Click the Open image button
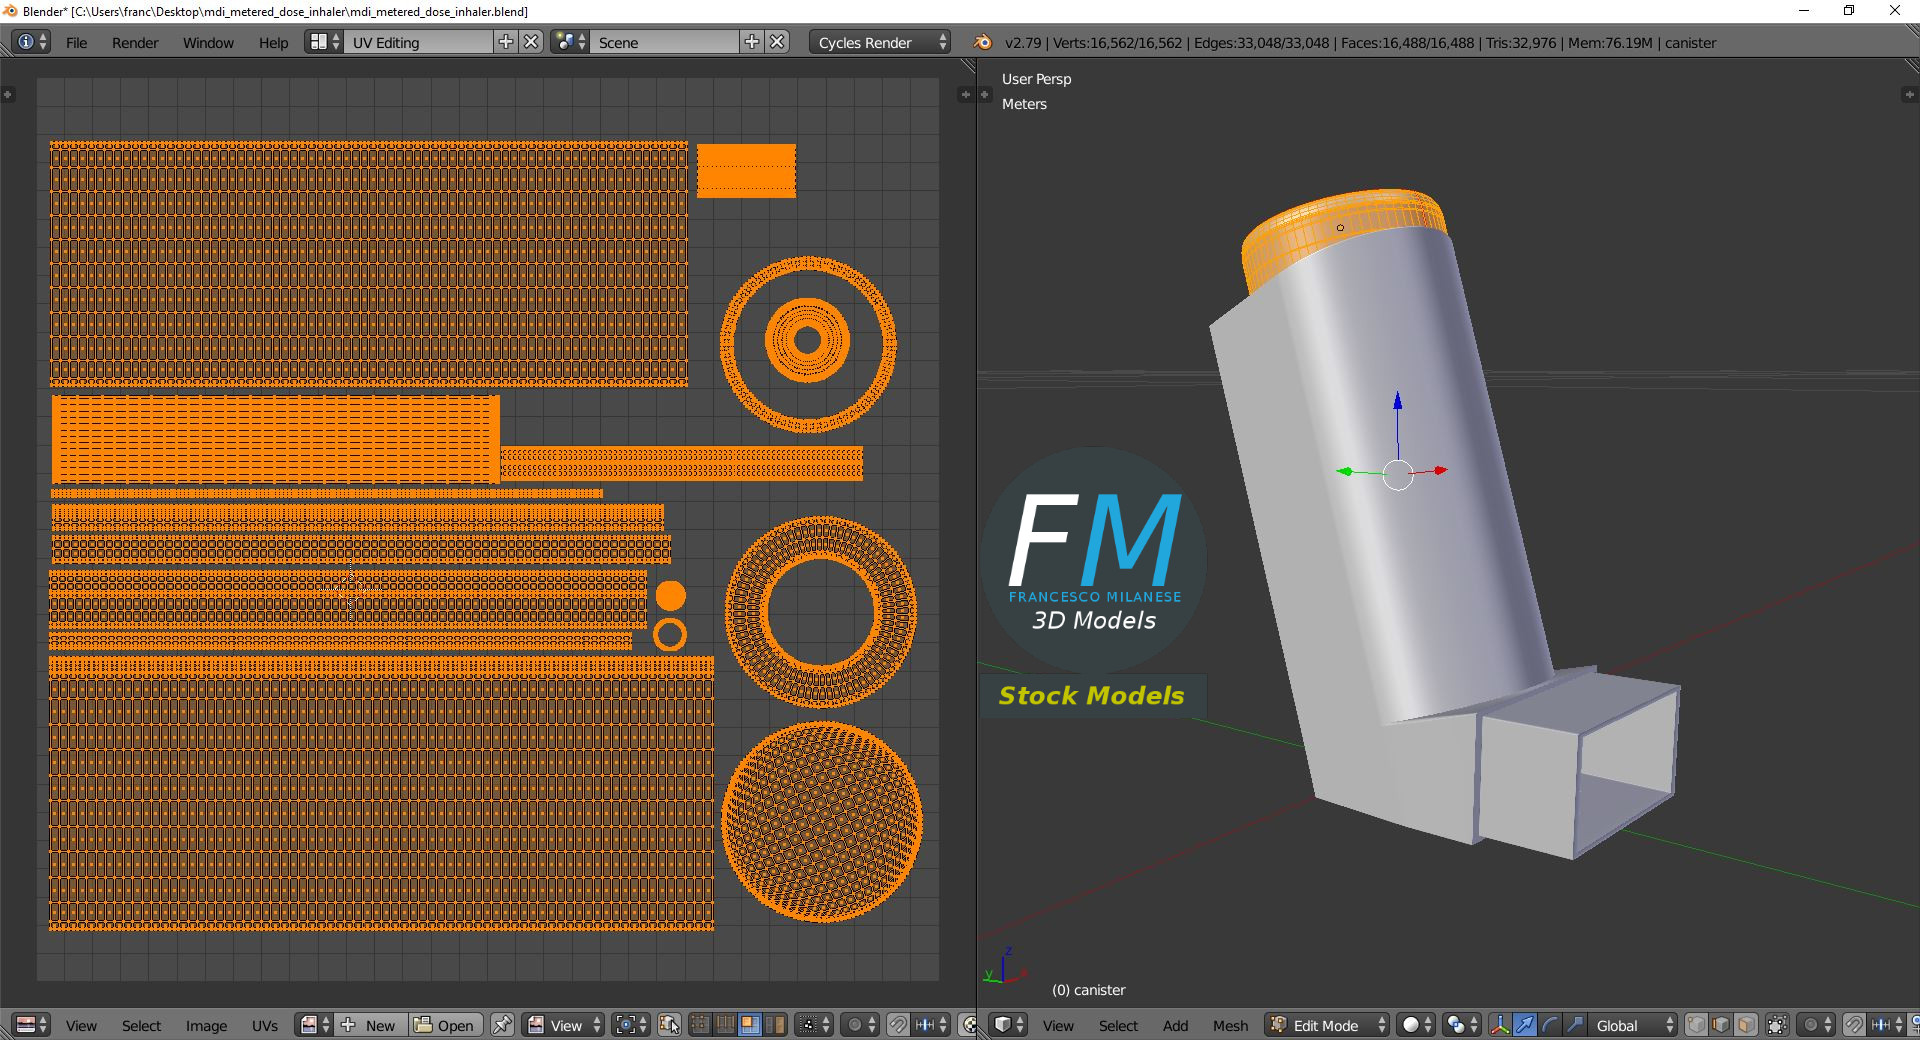 (445, 1025)
